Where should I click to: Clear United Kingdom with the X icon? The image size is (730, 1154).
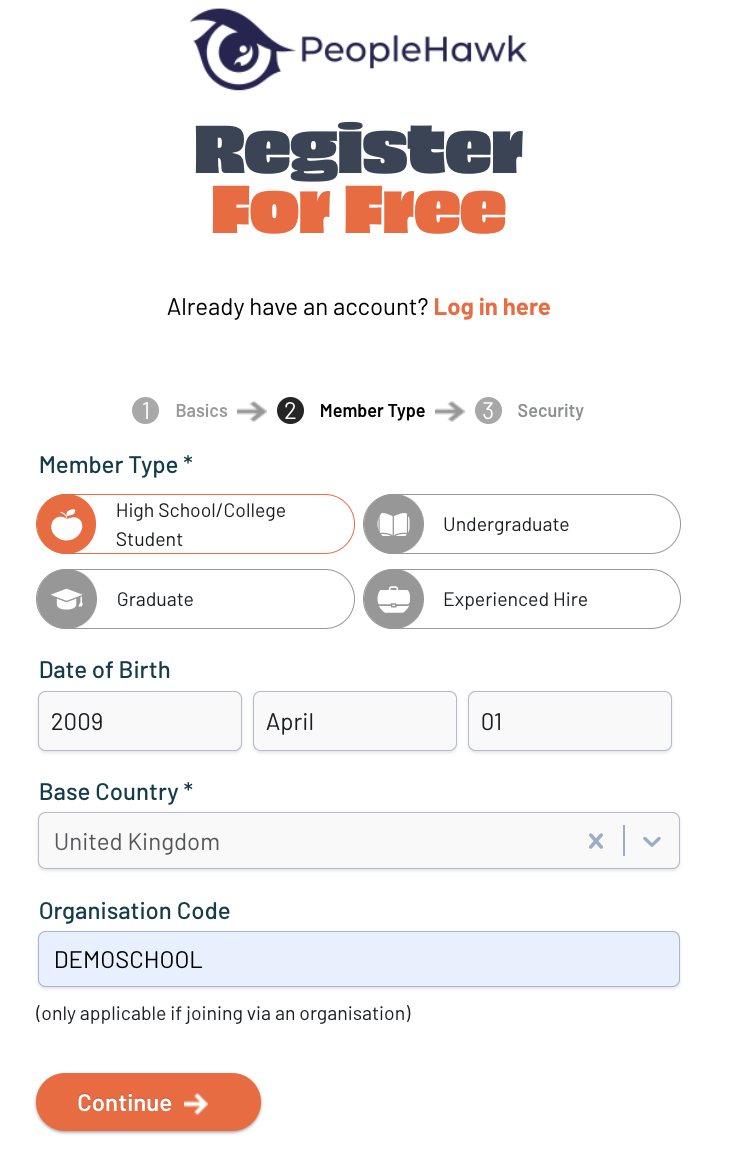click(x=596, y=841)
